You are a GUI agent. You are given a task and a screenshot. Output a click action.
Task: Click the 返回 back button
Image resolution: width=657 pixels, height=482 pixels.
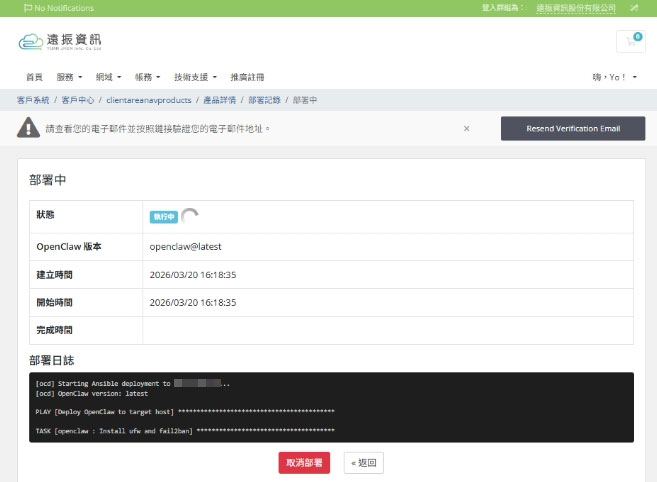click(363, 463)
